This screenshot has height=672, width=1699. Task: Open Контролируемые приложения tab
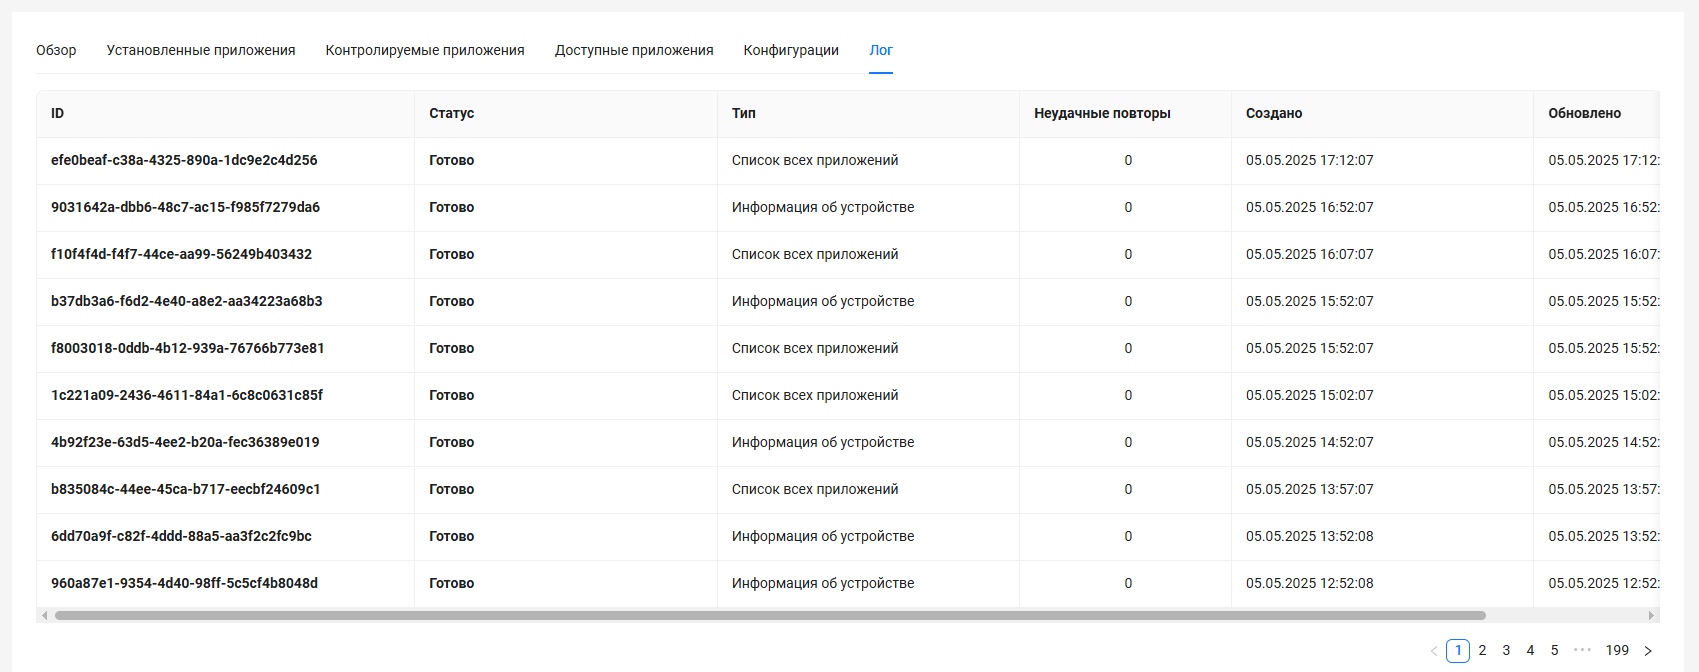click(425, 51)
